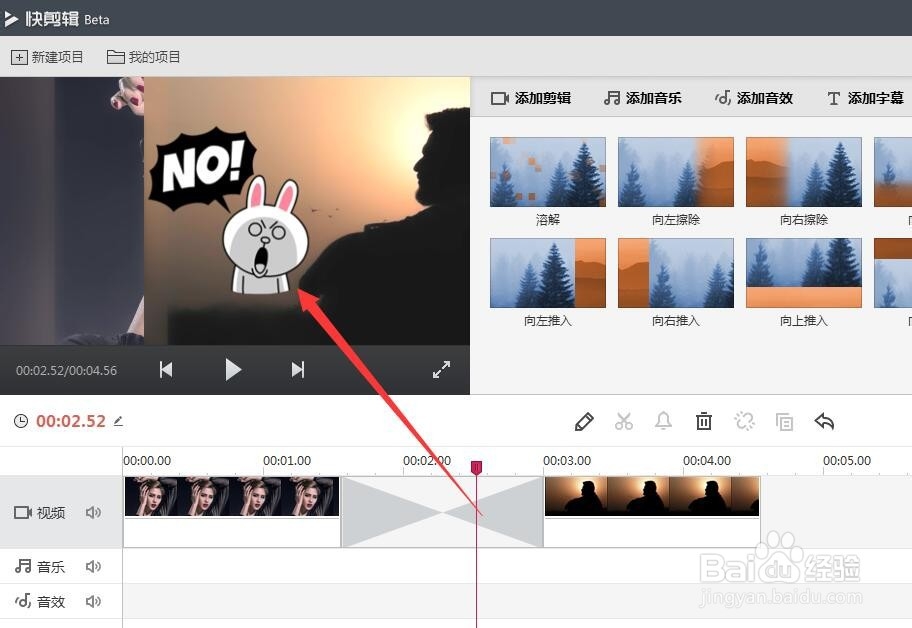This screenshot has height=628, width=912.
Task: Select the transition block between clips
Action: 443,512
